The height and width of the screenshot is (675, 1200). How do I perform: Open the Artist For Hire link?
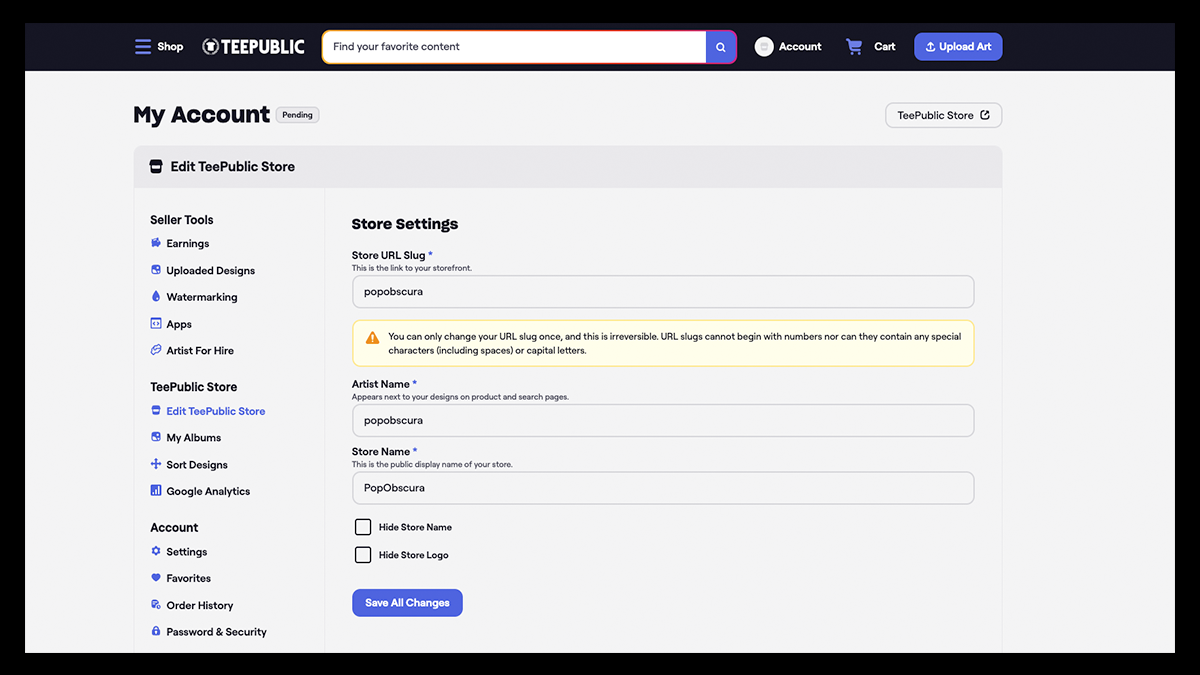pyautogui.click(x=200, y=351)
